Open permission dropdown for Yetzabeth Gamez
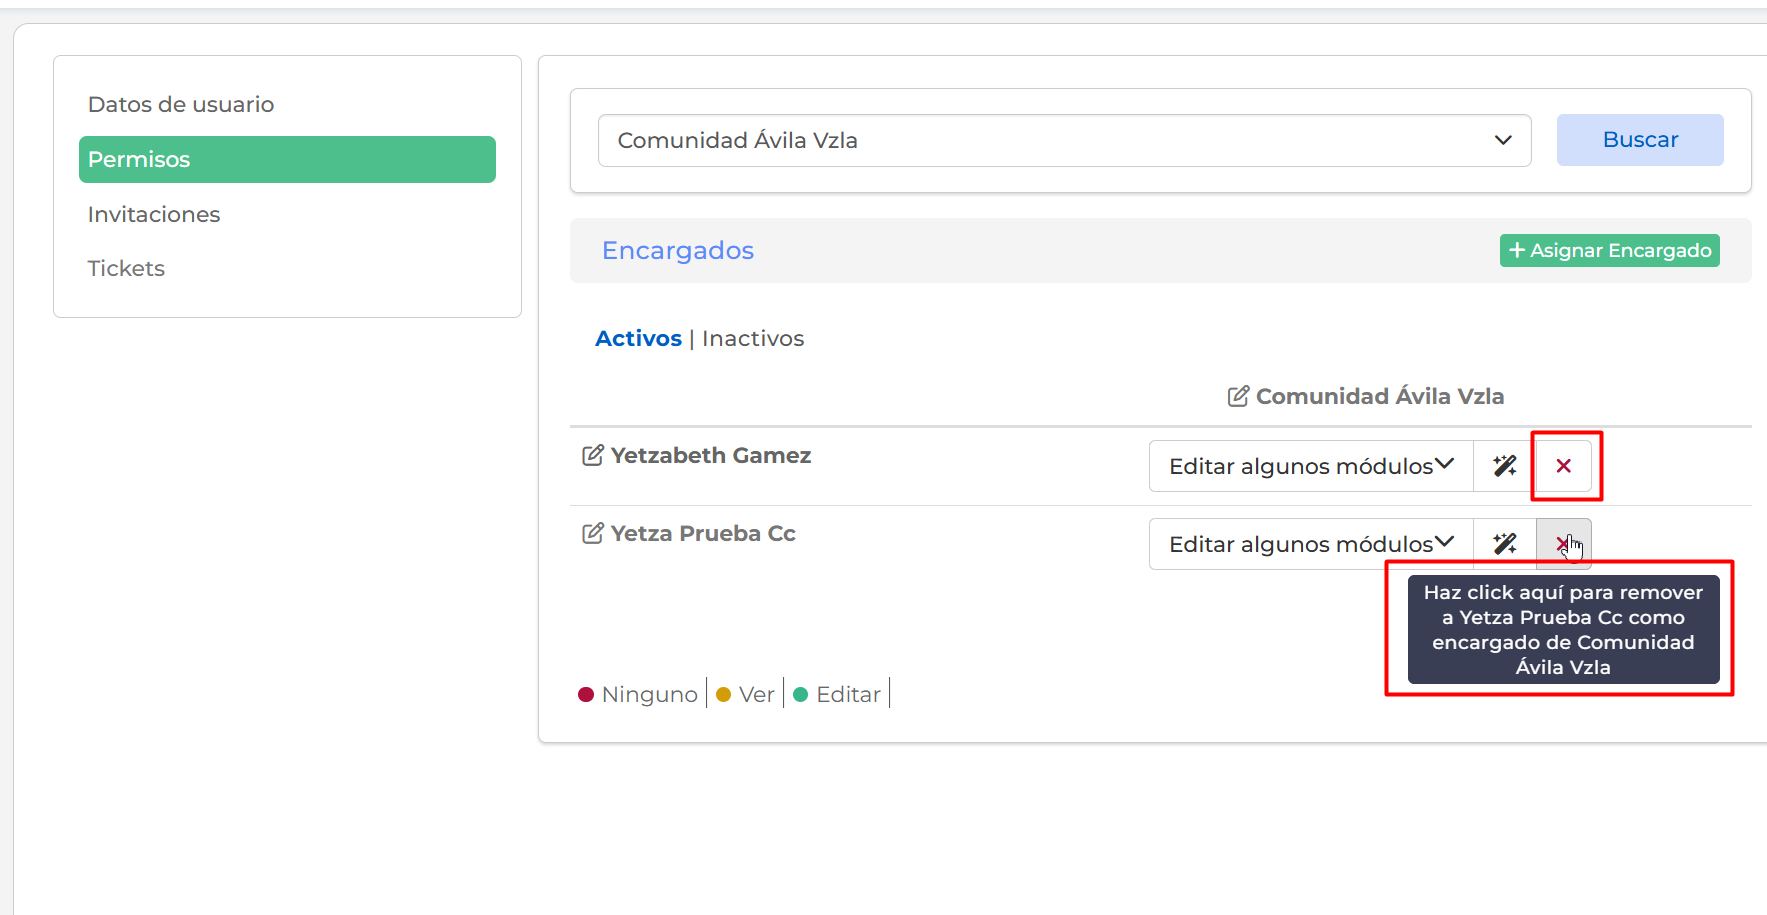This screenshot has width=1767, height=915. pyautogui.click(x=1311, y=466)
